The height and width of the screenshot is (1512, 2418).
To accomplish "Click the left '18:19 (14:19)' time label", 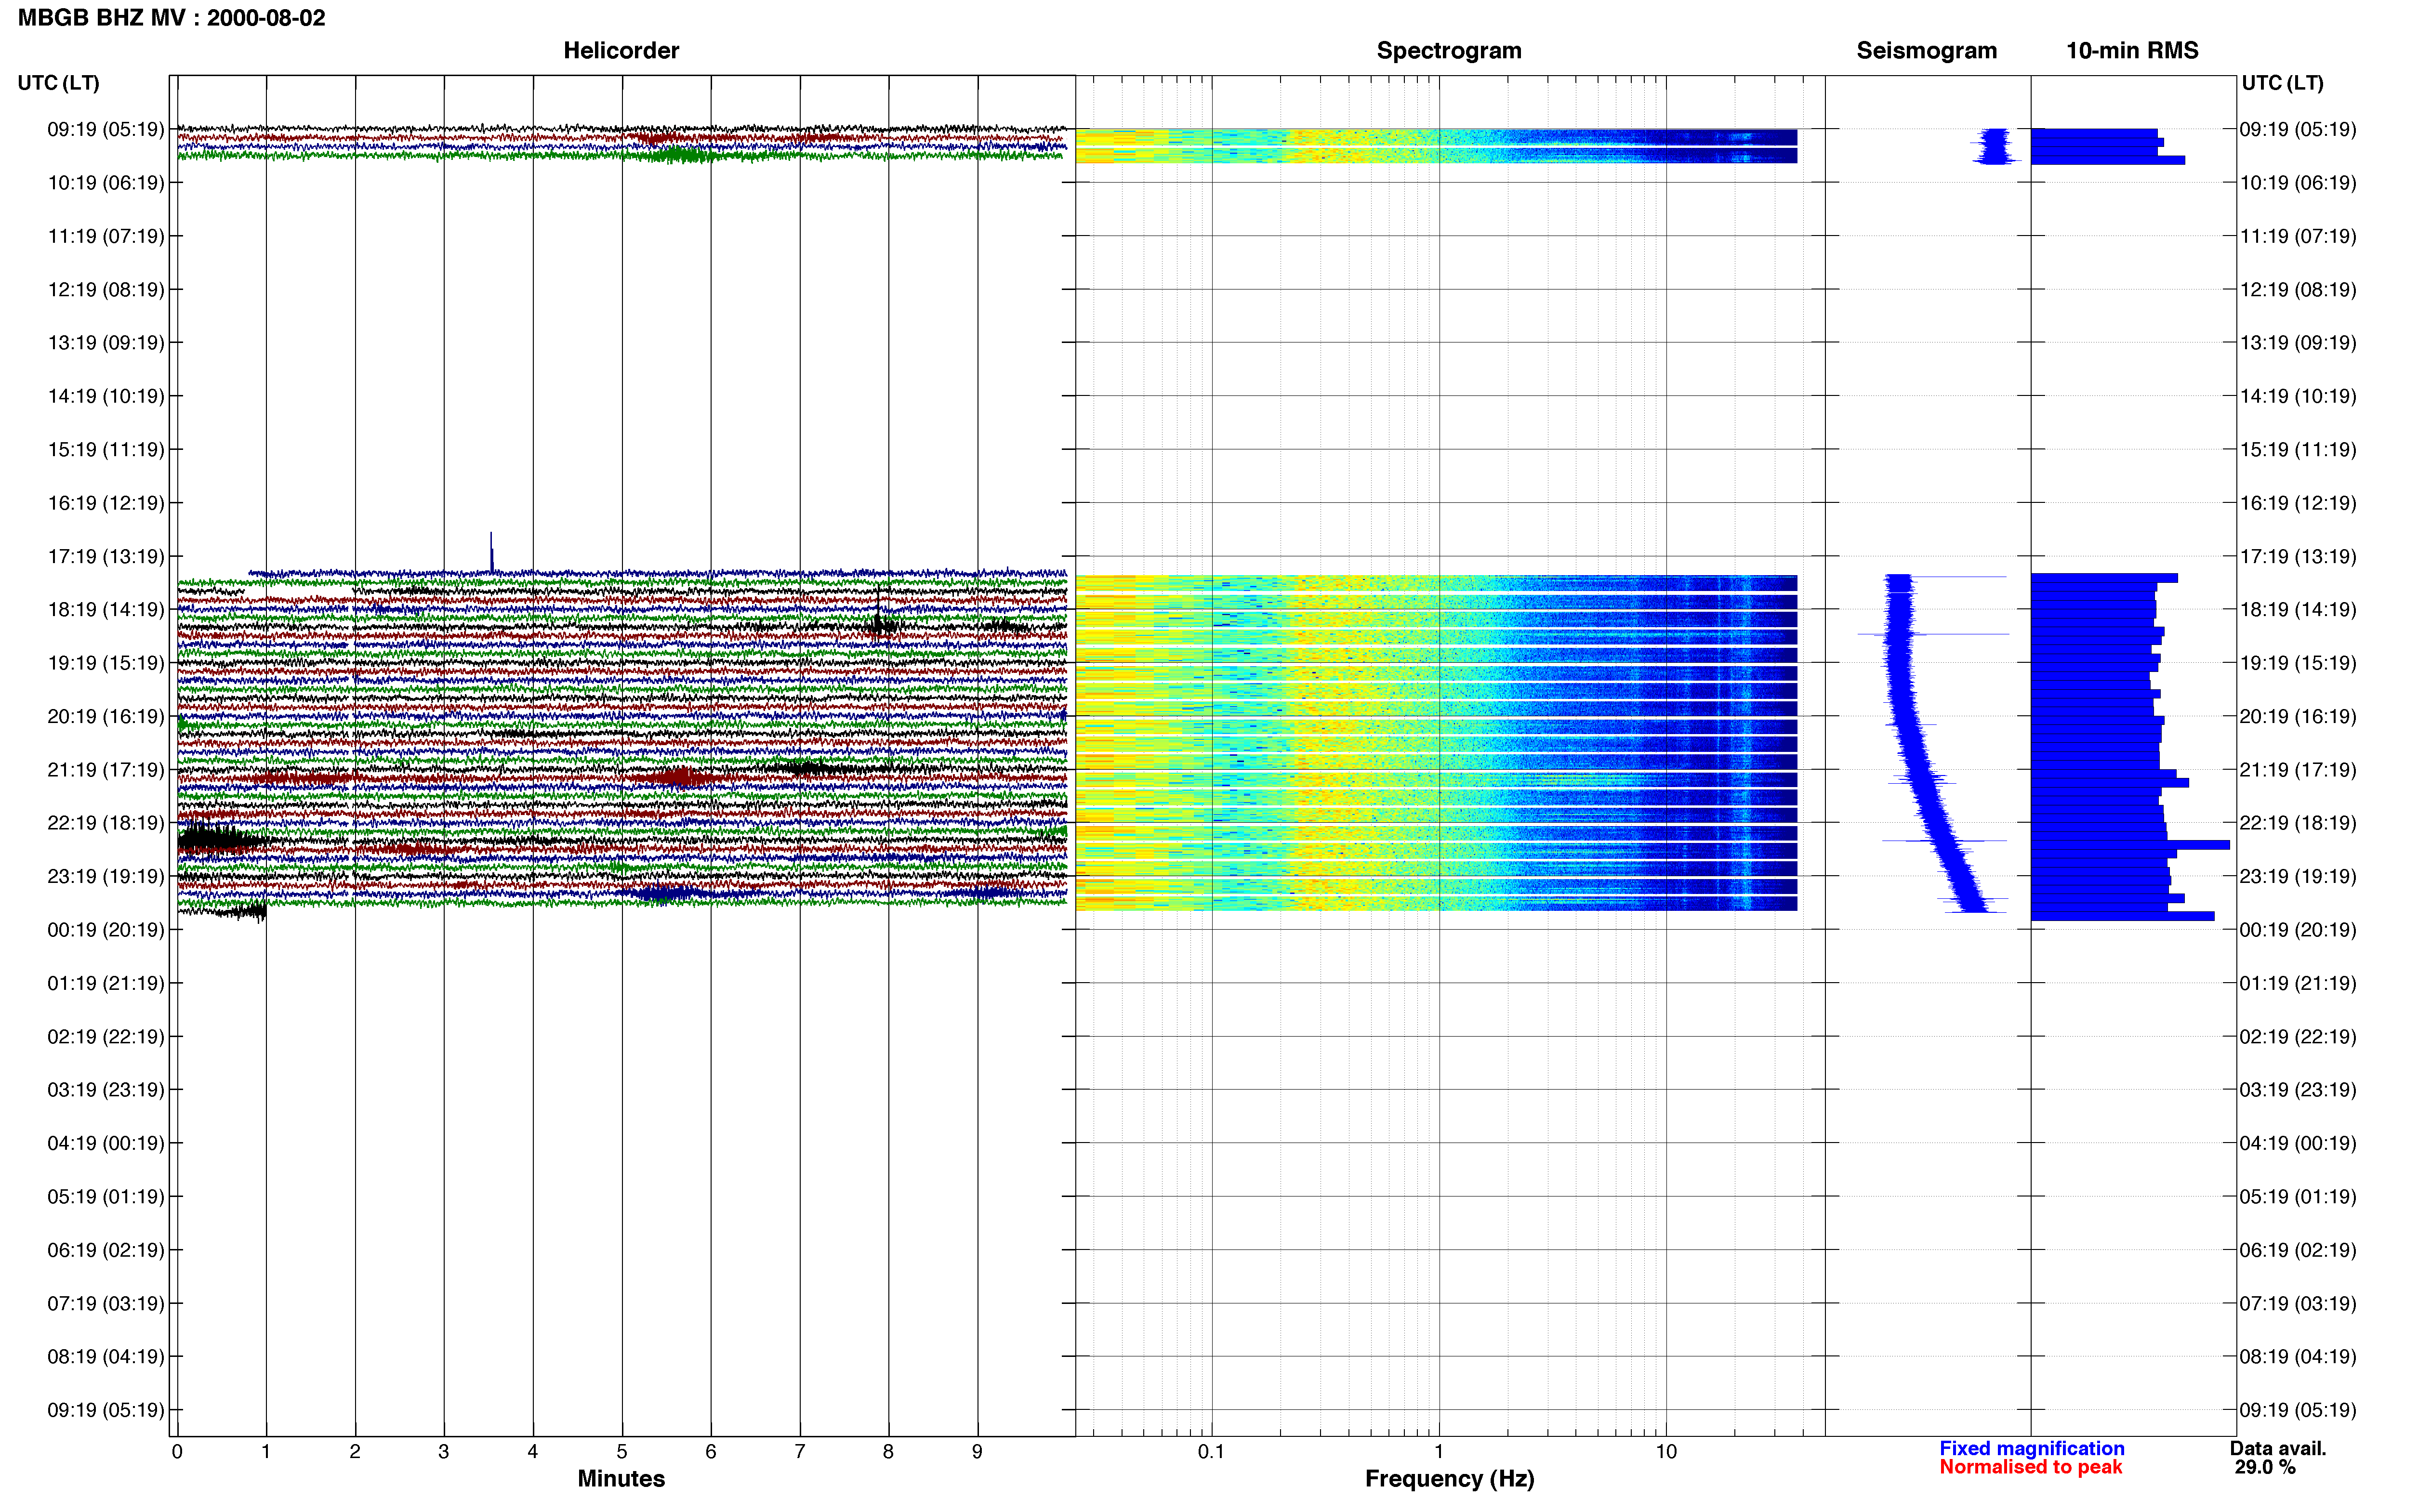I will pyautogui.click(x=106, y=610).
